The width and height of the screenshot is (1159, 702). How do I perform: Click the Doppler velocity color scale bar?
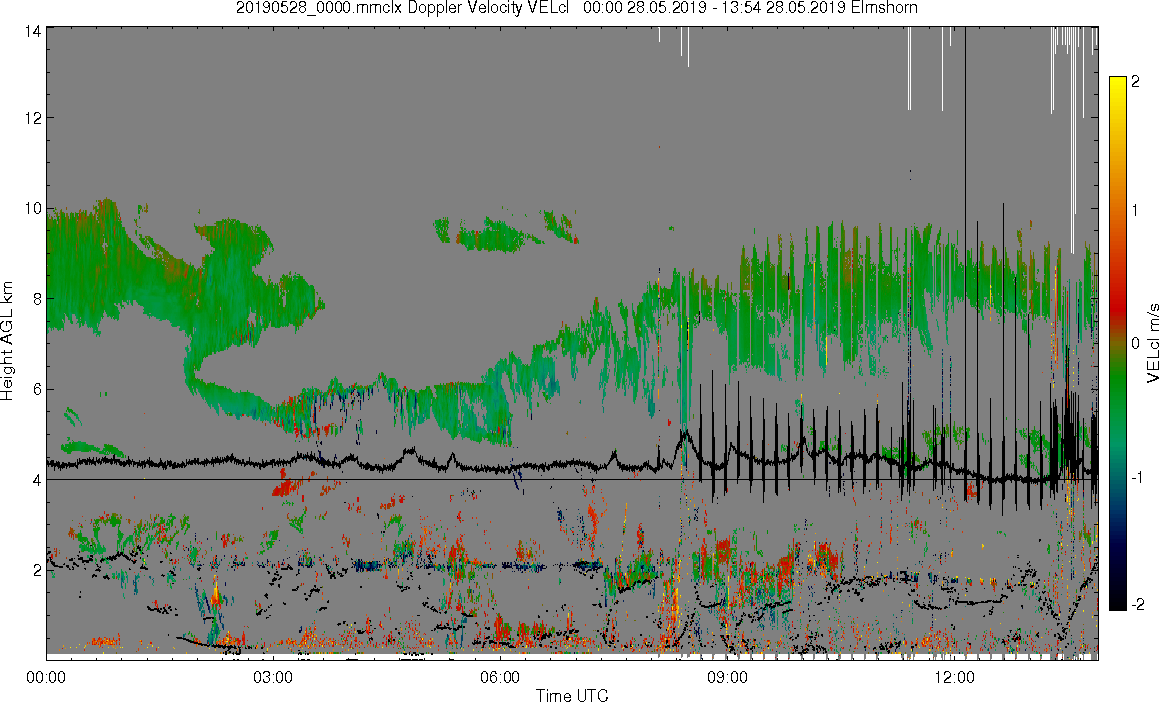coord(1117,343)
